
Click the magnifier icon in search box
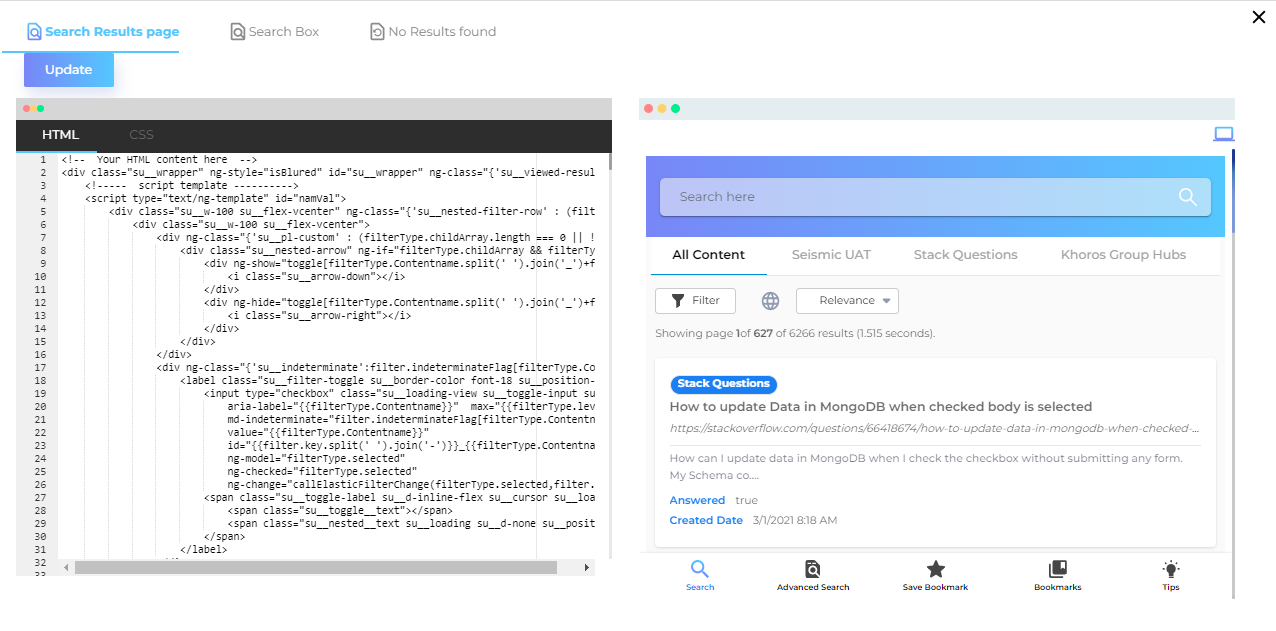[1187, 197]
